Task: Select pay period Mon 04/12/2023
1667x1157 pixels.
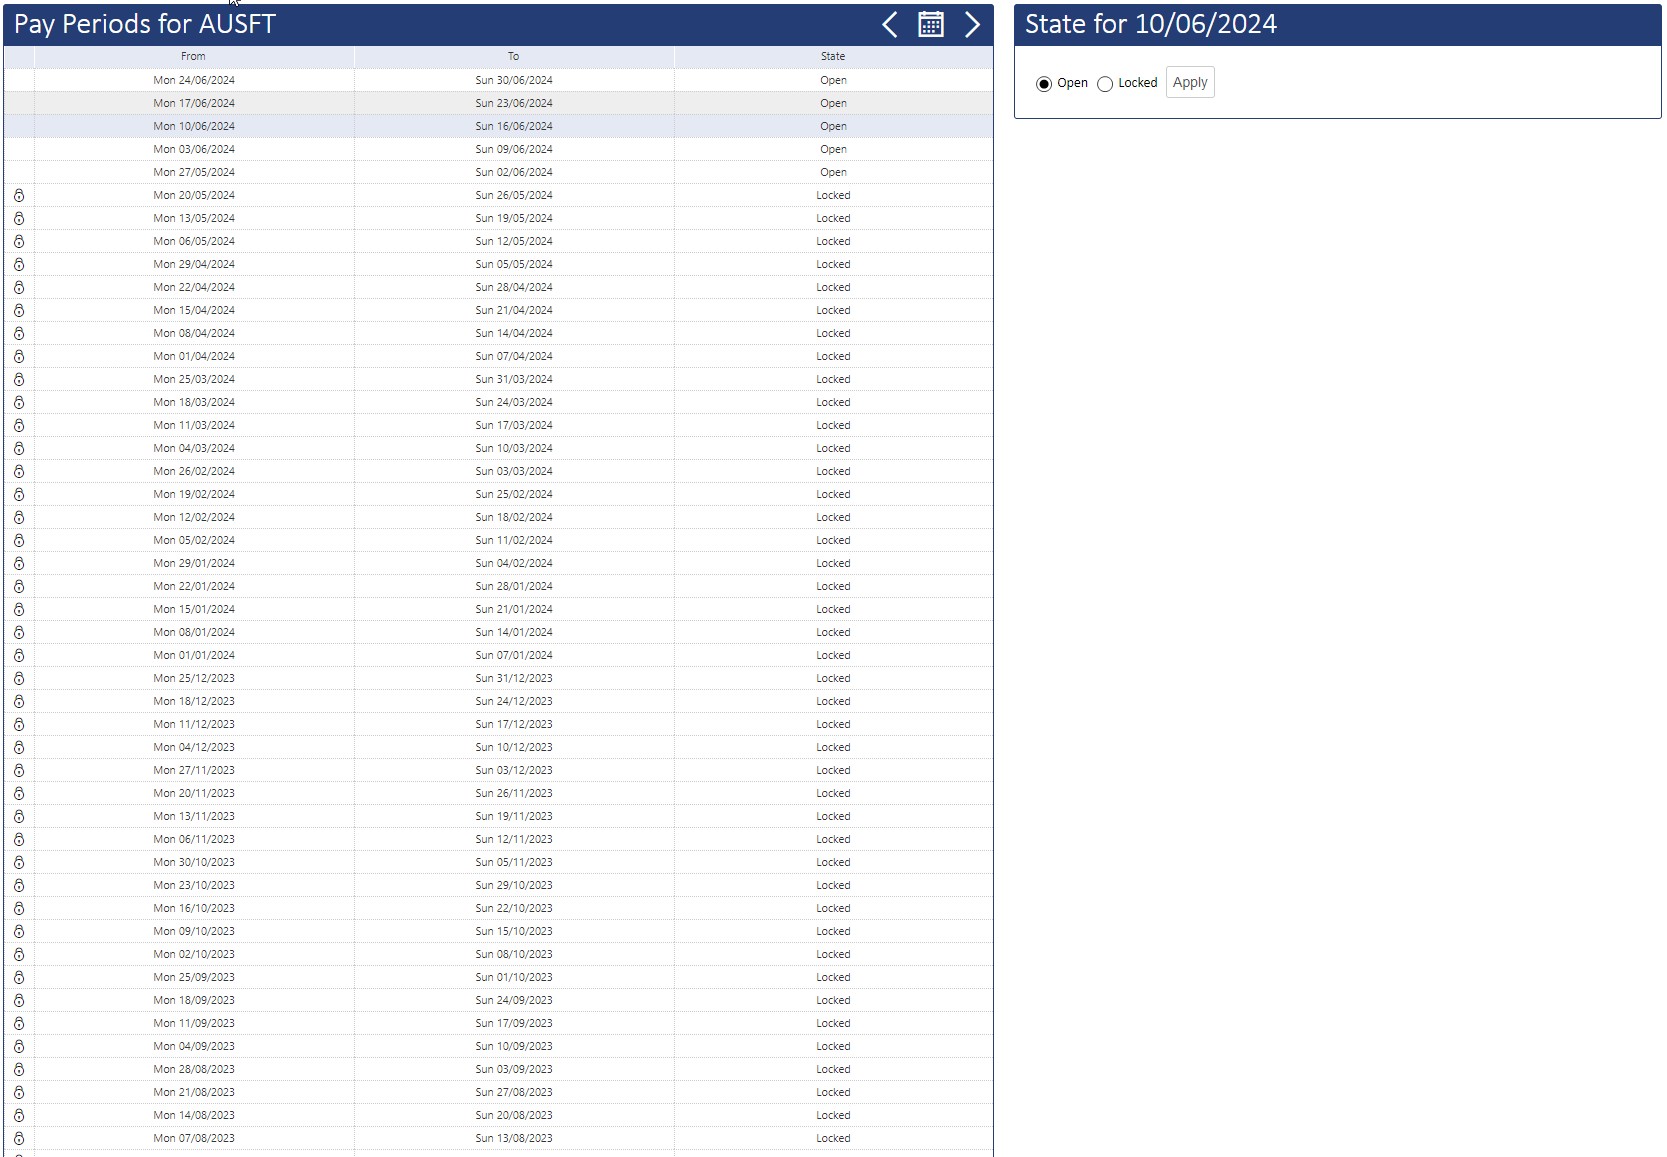Action: 194,747
